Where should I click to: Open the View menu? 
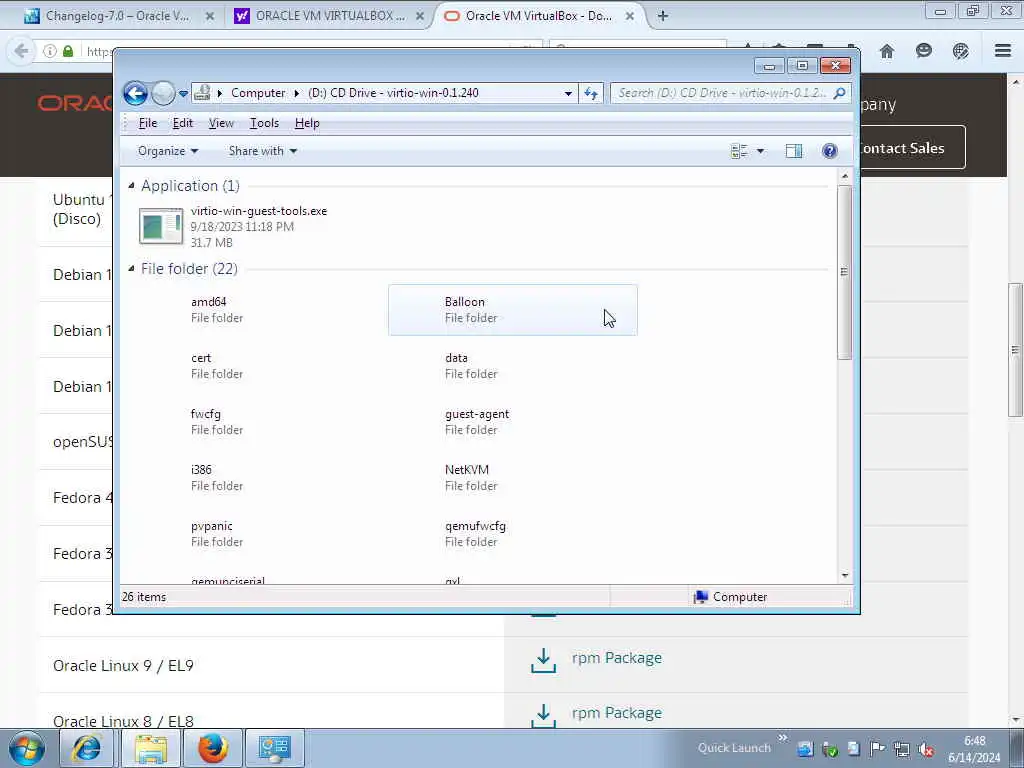pos(221,123)
